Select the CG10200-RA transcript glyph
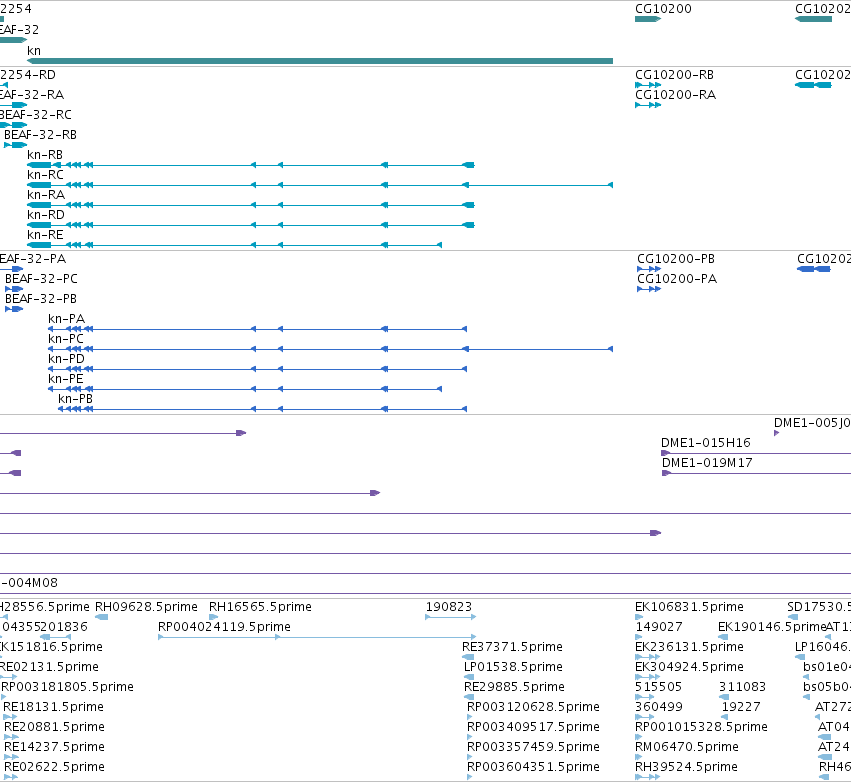Viewport: 851px width, 782px height. point(648,105)
